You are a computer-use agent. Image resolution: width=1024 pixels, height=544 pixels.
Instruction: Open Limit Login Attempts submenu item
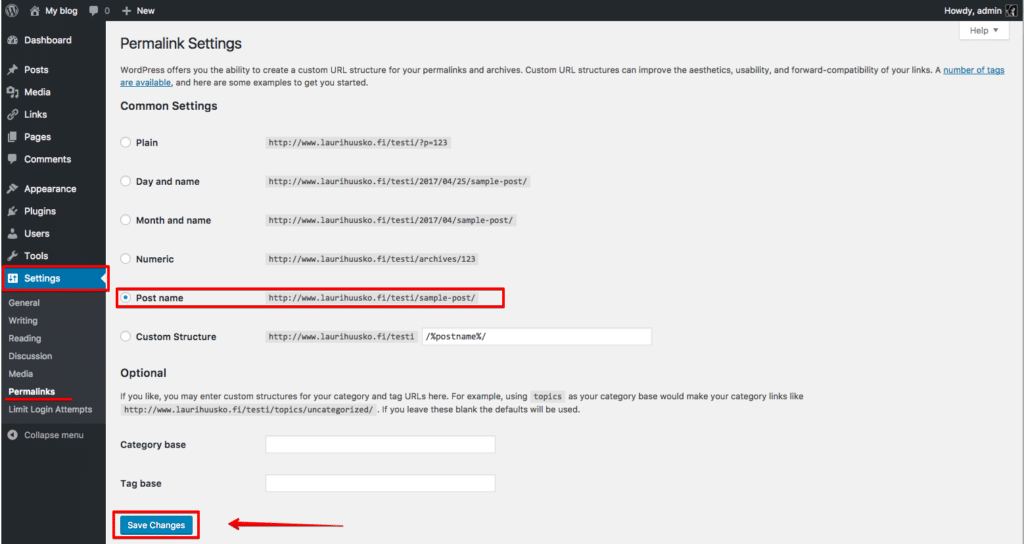(x=50, y=409)
